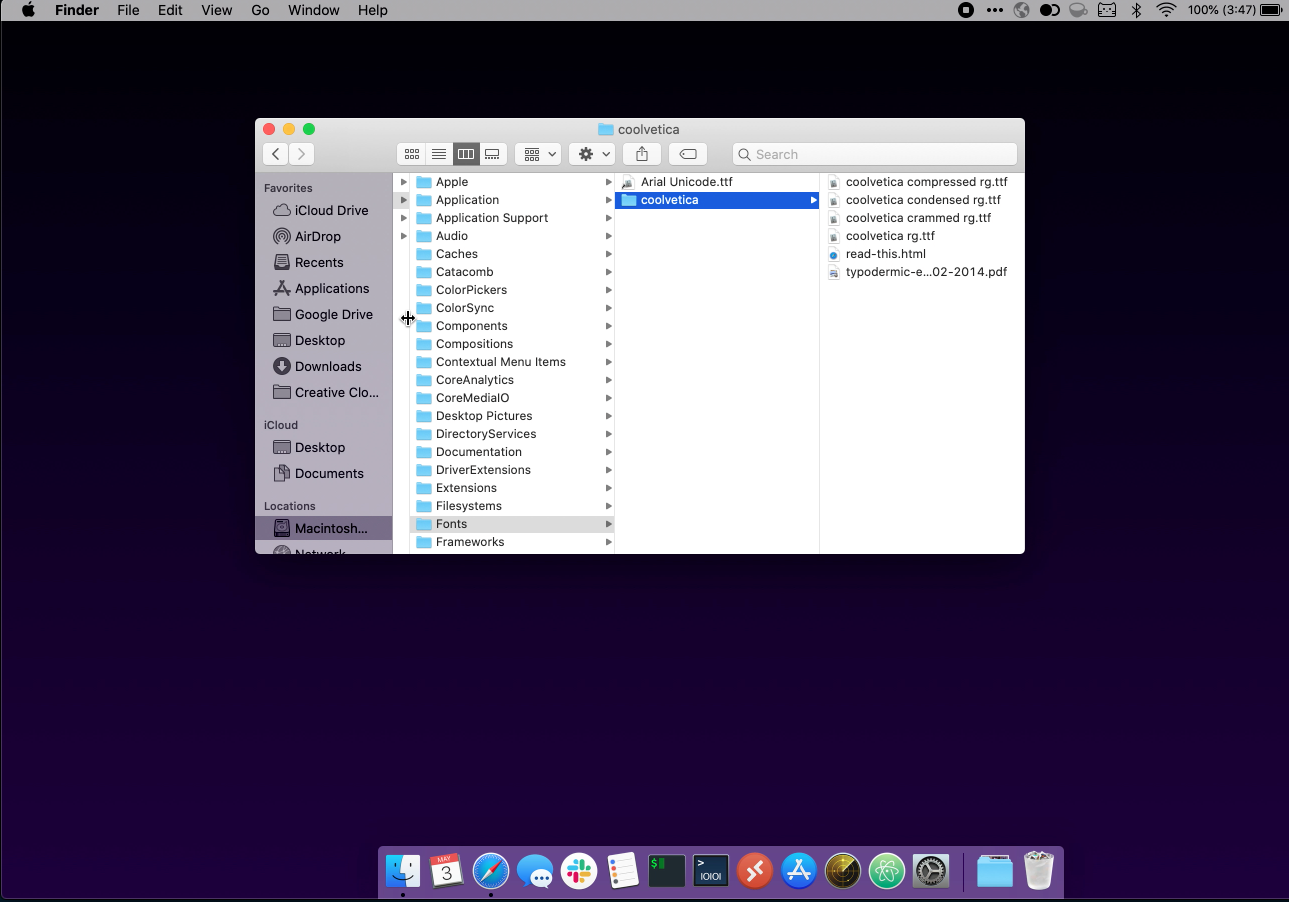Open the Window menu
1289x902 pixels.
point(313,10)
